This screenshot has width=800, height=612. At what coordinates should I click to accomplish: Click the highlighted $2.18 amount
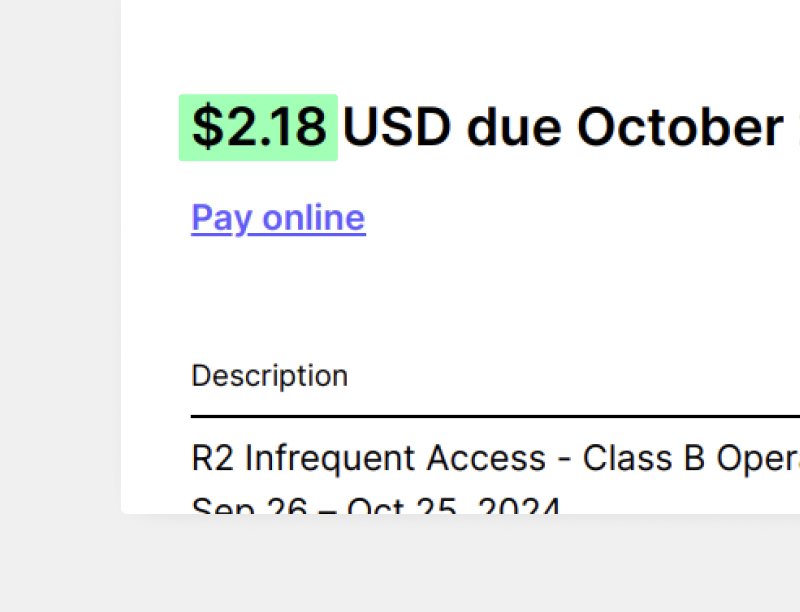pyautogui.click(x=259, y=128)
